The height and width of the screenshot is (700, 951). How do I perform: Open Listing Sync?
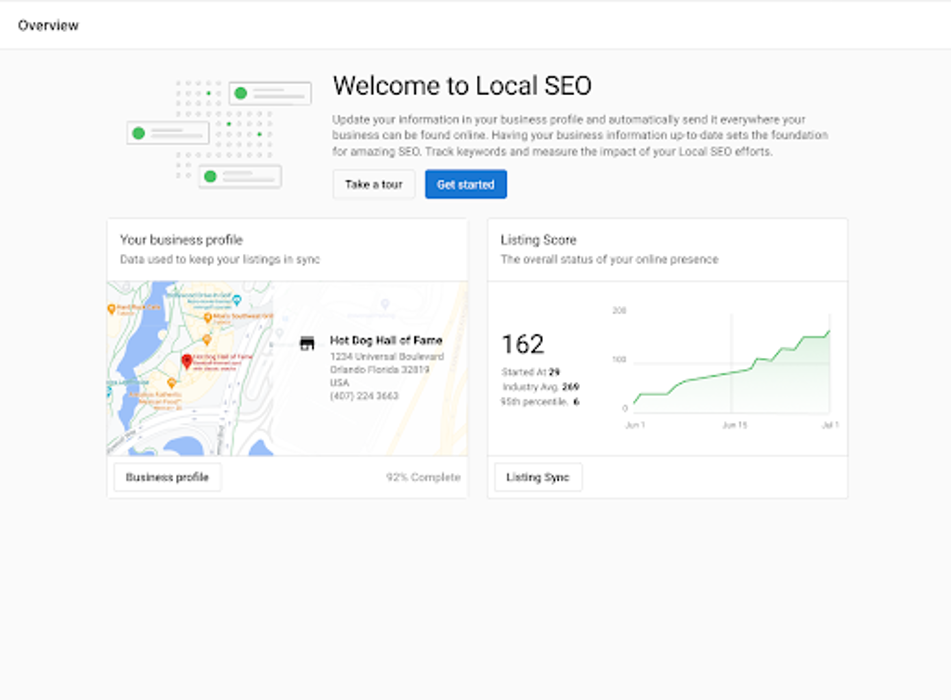coord(537,478)
